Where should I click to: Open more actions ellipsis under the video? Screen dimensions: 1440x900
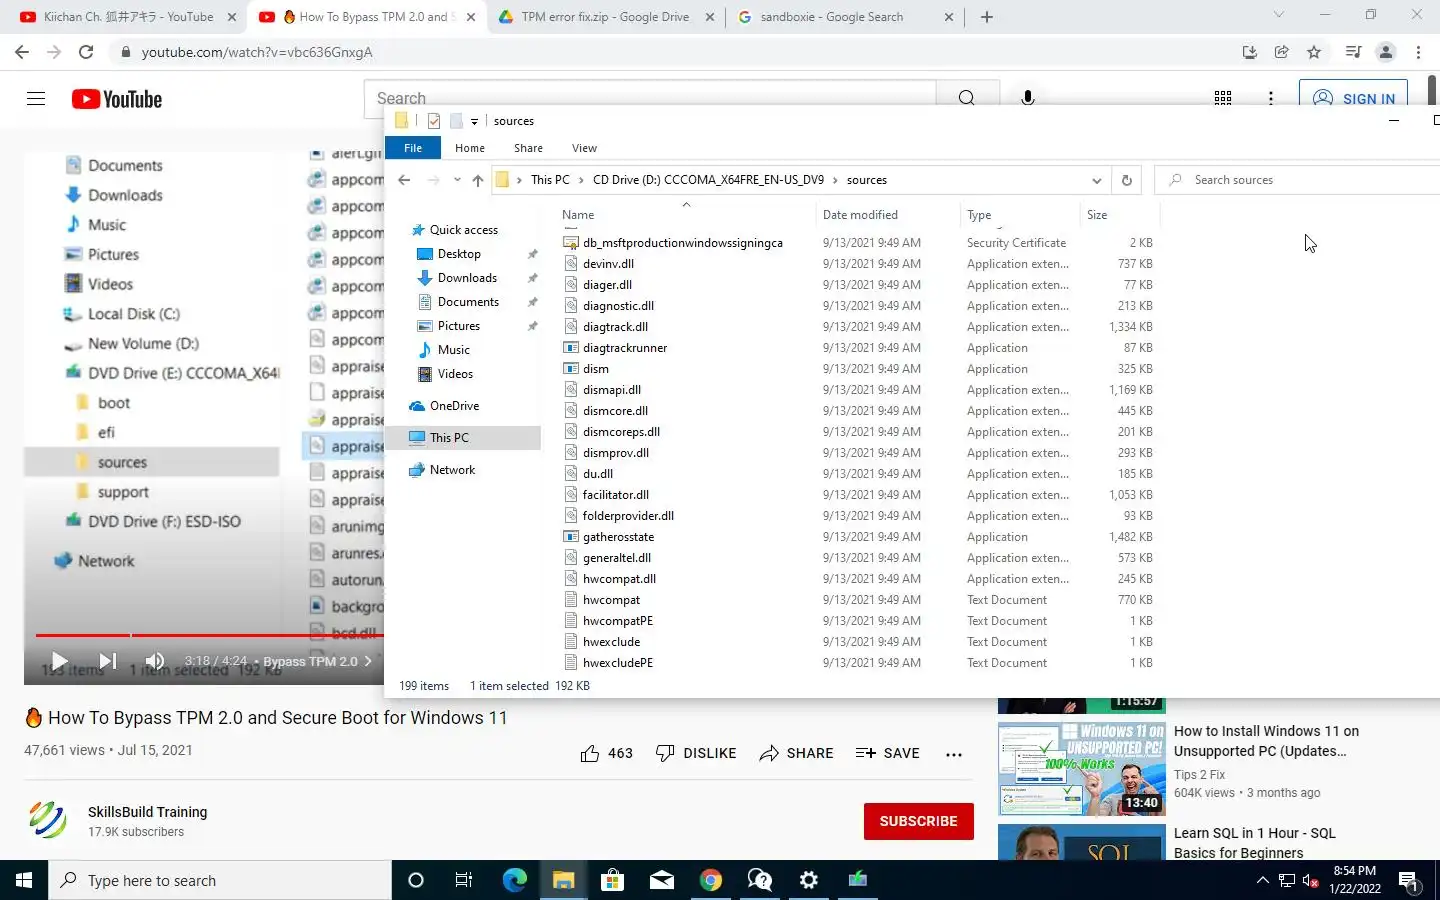pos(954,754)
